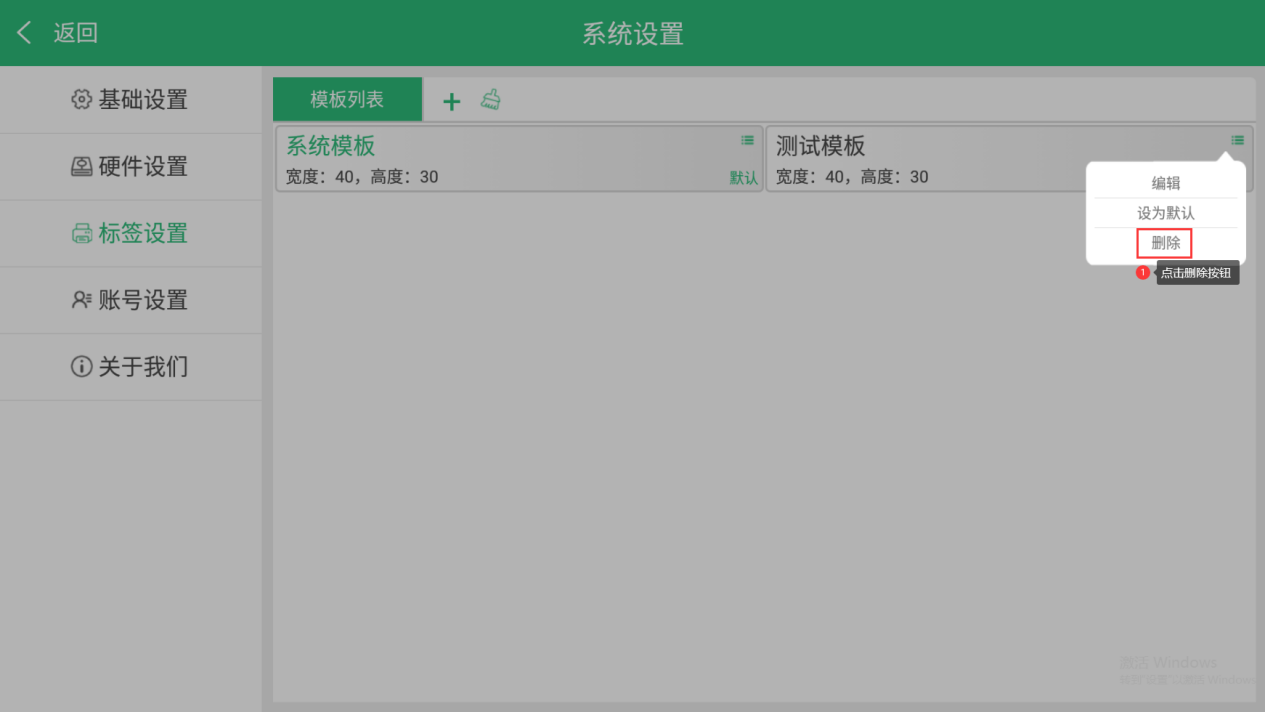Choose 编辑 from the popup menu
Screen dimensions: 1265x712
[x=1166, y=184]
